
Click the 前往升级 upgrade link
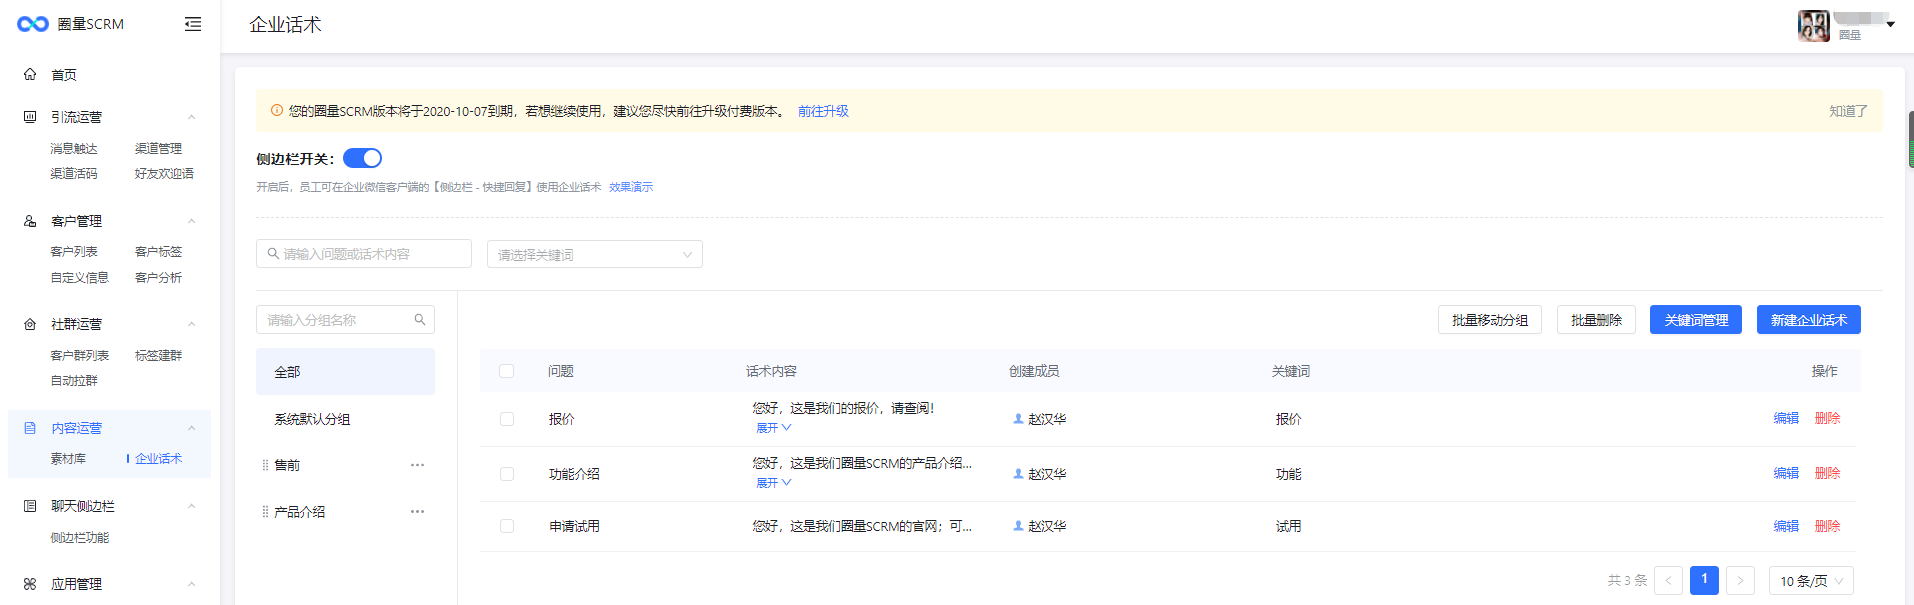pos(823,111)
